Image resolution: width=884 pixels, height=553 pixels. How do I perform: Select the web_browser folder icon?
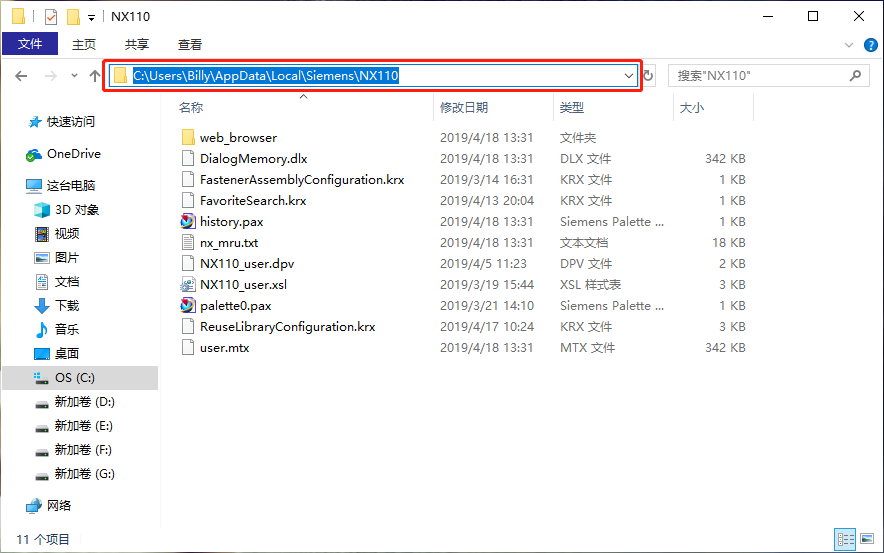point(188,138)
